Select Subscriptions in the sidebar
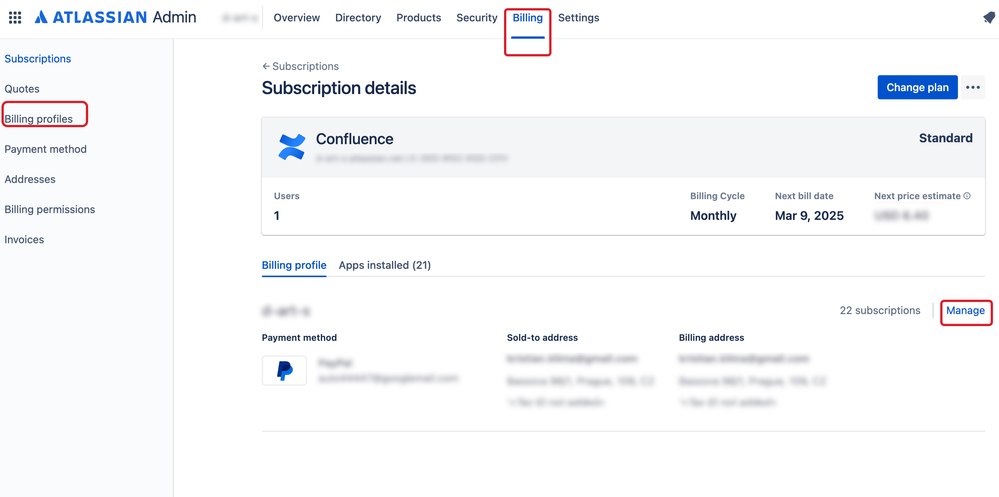 [x=38, y=59]
